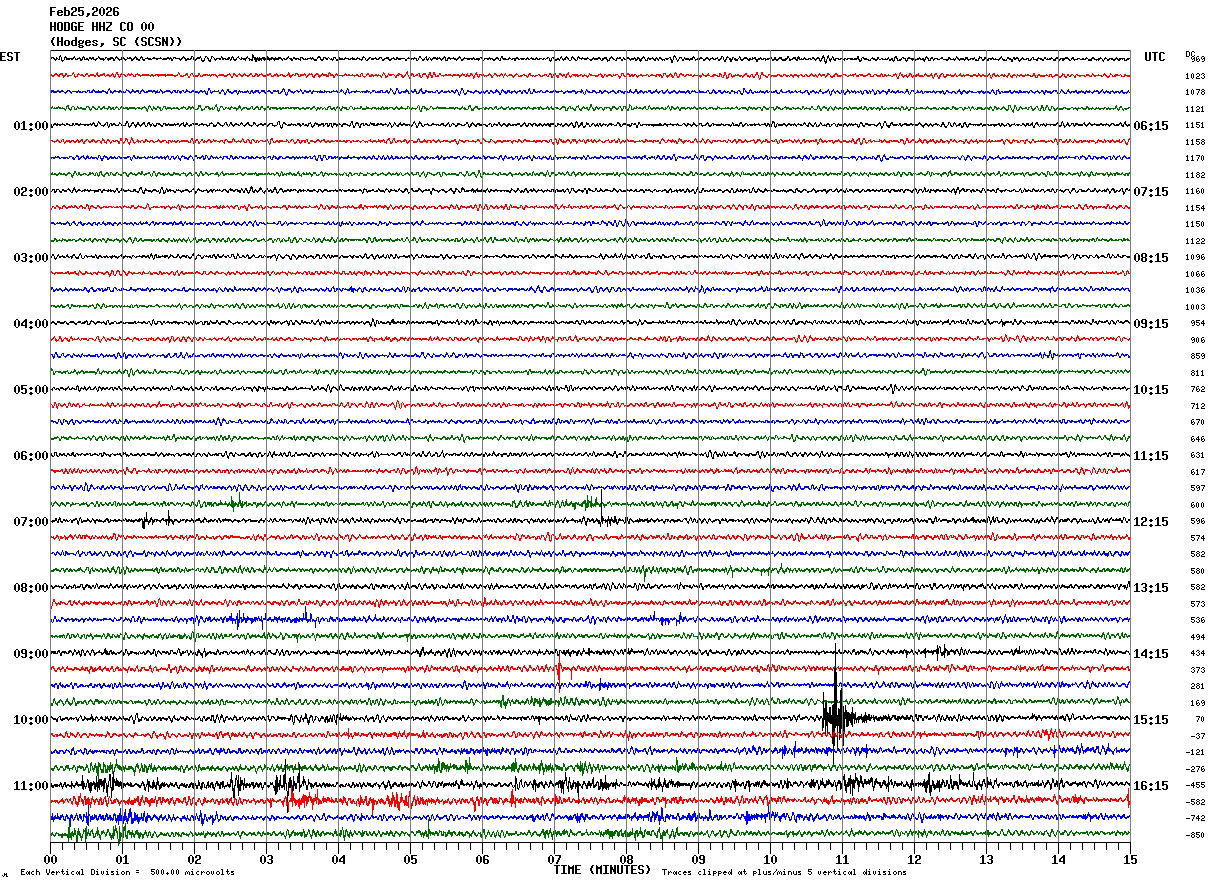Click the DC offset value 1096
Viewport: 1210px width, 886px height.
point(1195,258)
